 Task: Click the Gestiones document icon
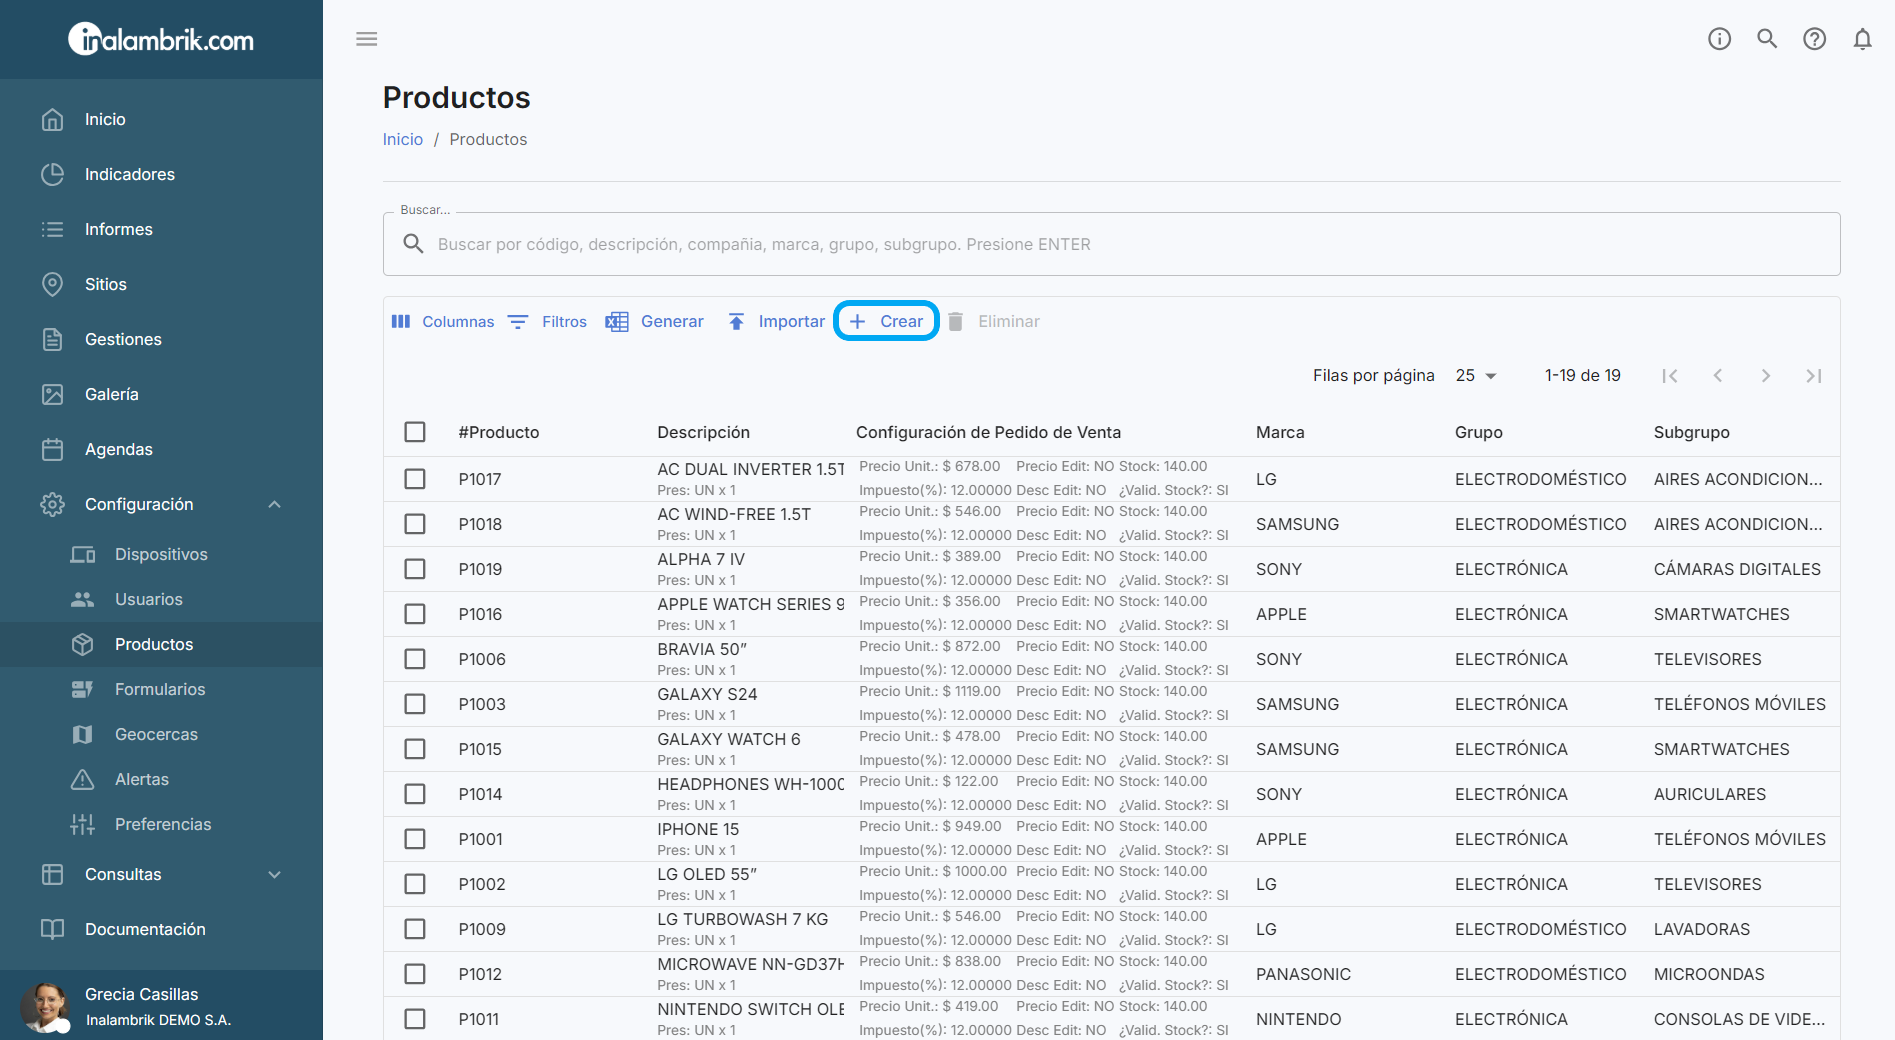pos(53,339)
